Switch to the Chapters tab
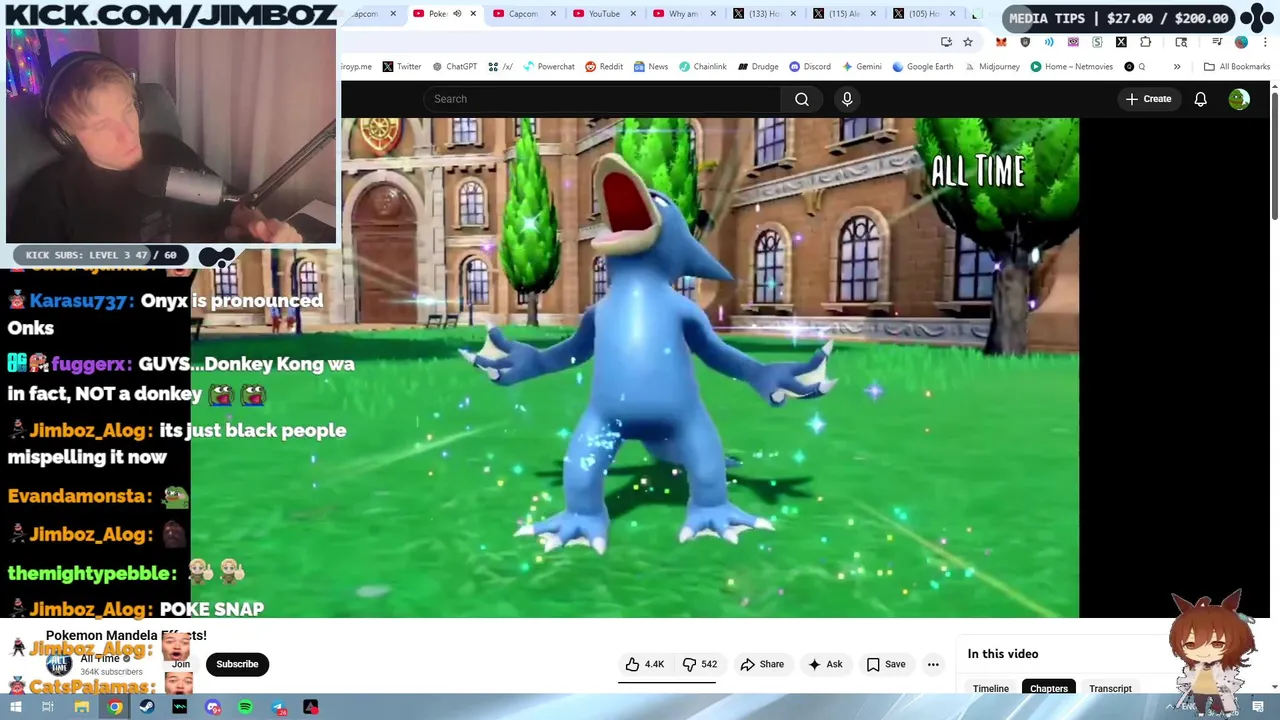This screenshot has width=1280, height=720. (1049, 688)
